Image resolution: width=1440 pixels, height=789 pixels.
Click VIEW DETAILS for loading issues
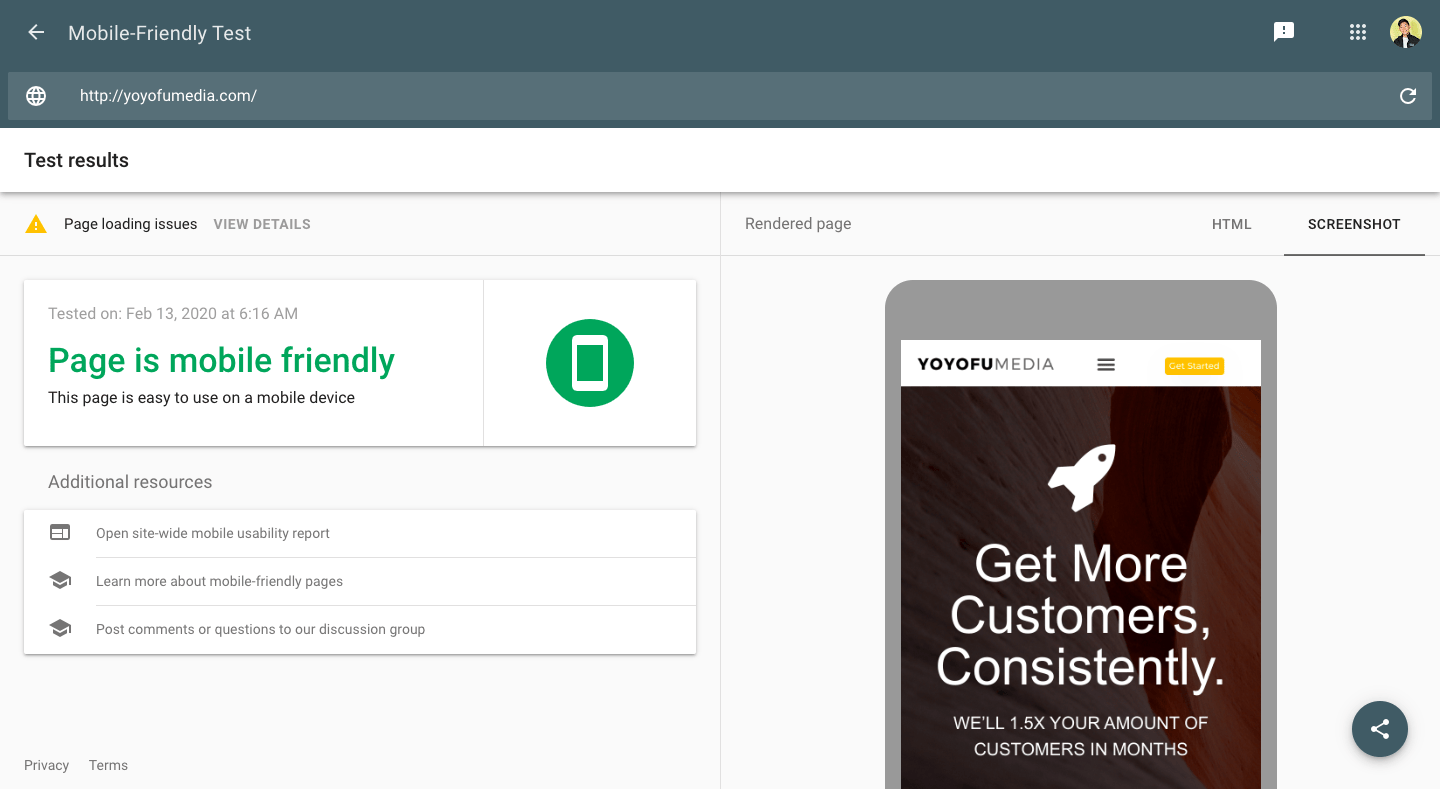262,224
